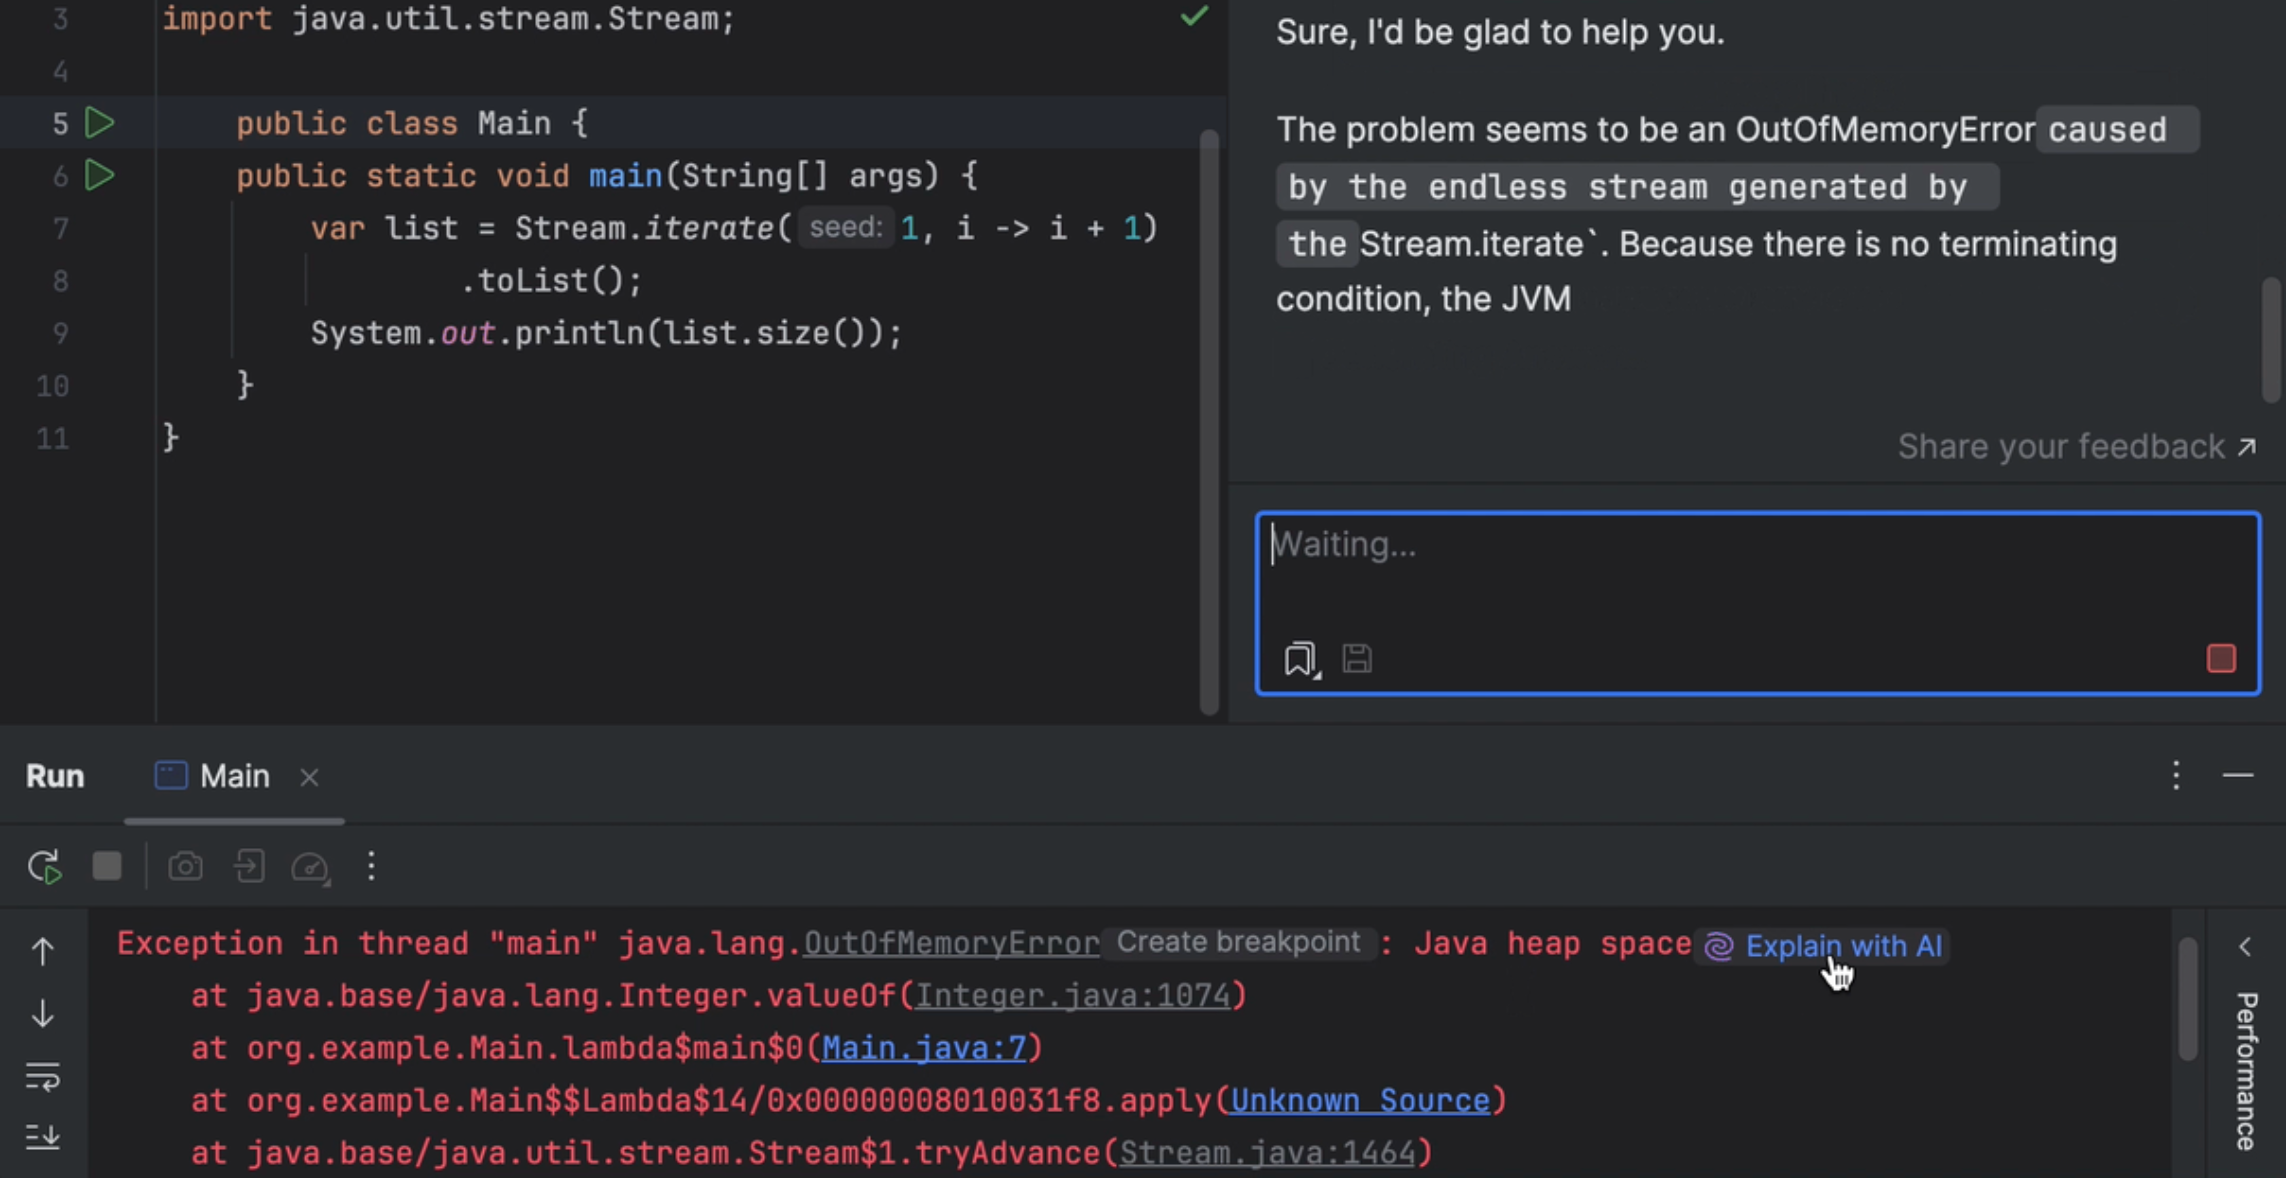The height and width of the screenshot is (1178, 2286).
Task: Switch to the Main run tab
Action: (x=234, y=775)
